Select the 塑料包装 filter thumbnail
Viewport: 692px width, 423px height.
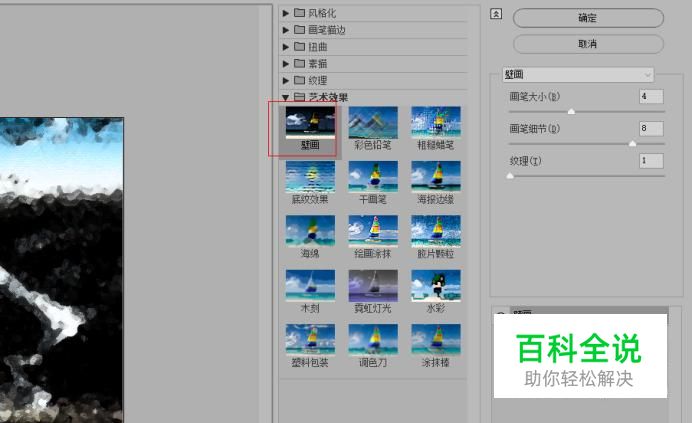click(x=310, y=340)
